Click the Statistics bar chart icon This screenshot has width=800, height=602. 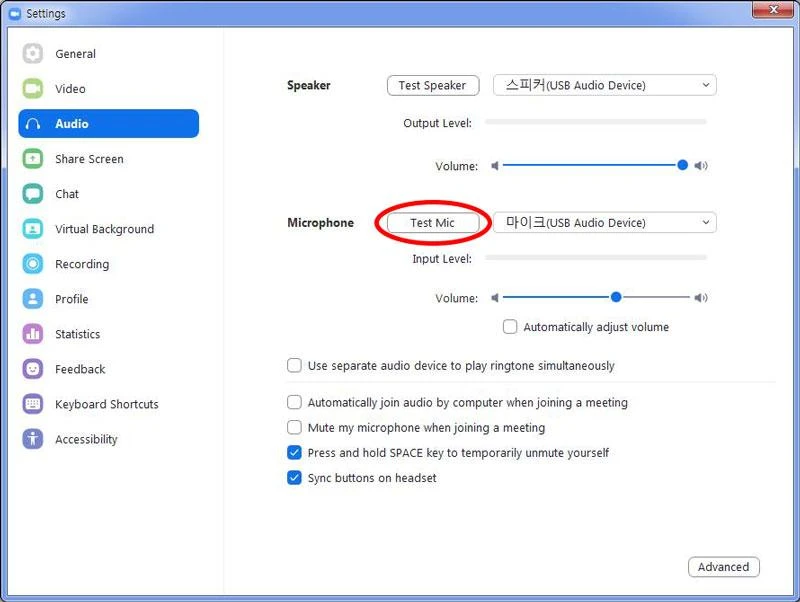point(33,334)
